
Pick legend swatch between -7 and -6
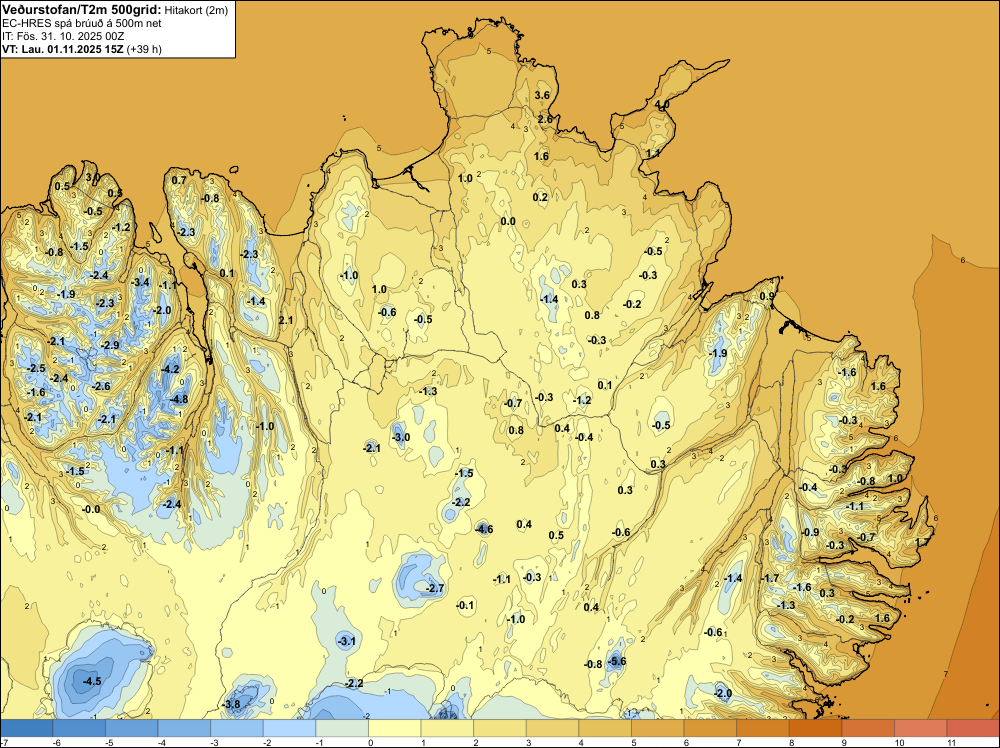(27, 728)
